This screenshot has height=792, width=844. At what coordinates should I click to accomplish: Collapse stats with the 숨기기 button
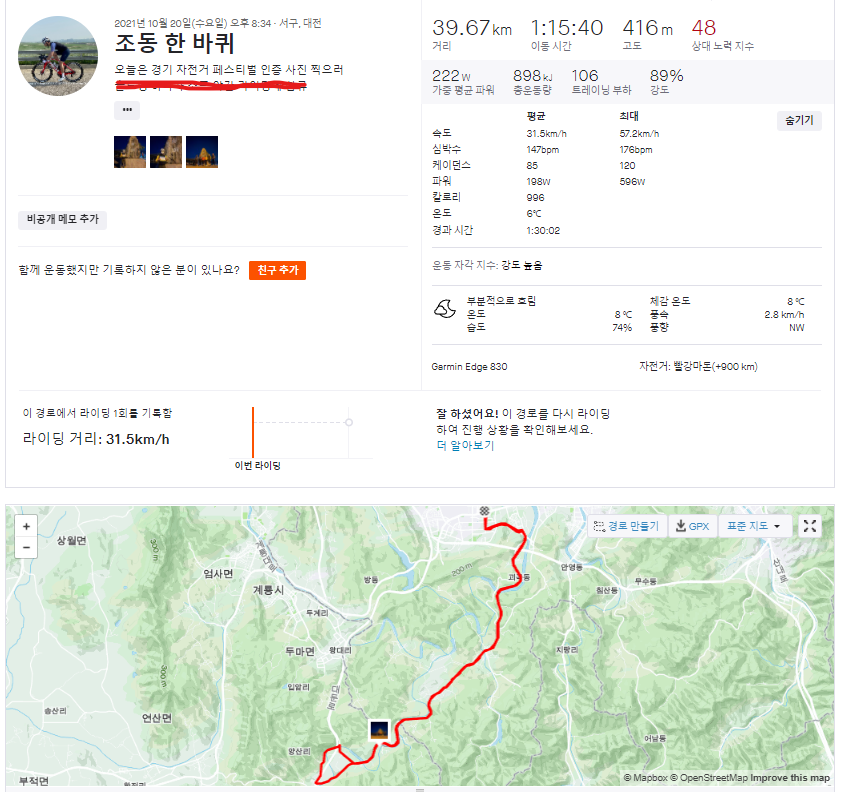point(799,121)
